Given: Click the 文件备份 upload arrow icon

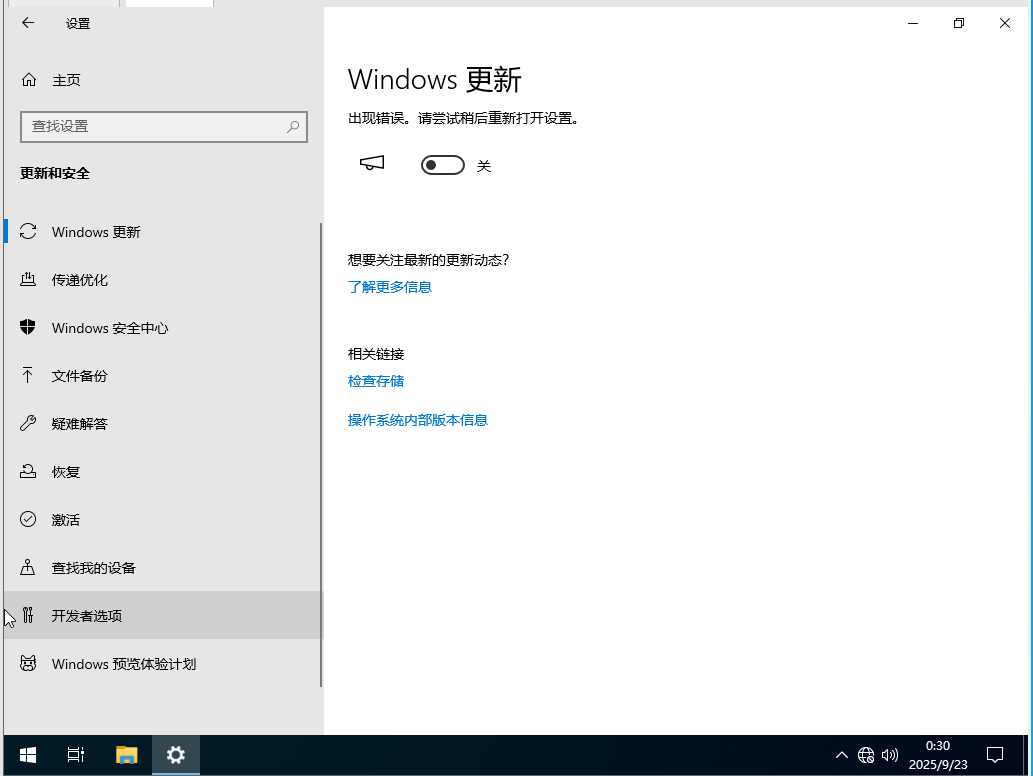Looking at the screenshot, I should pos(28,375).
